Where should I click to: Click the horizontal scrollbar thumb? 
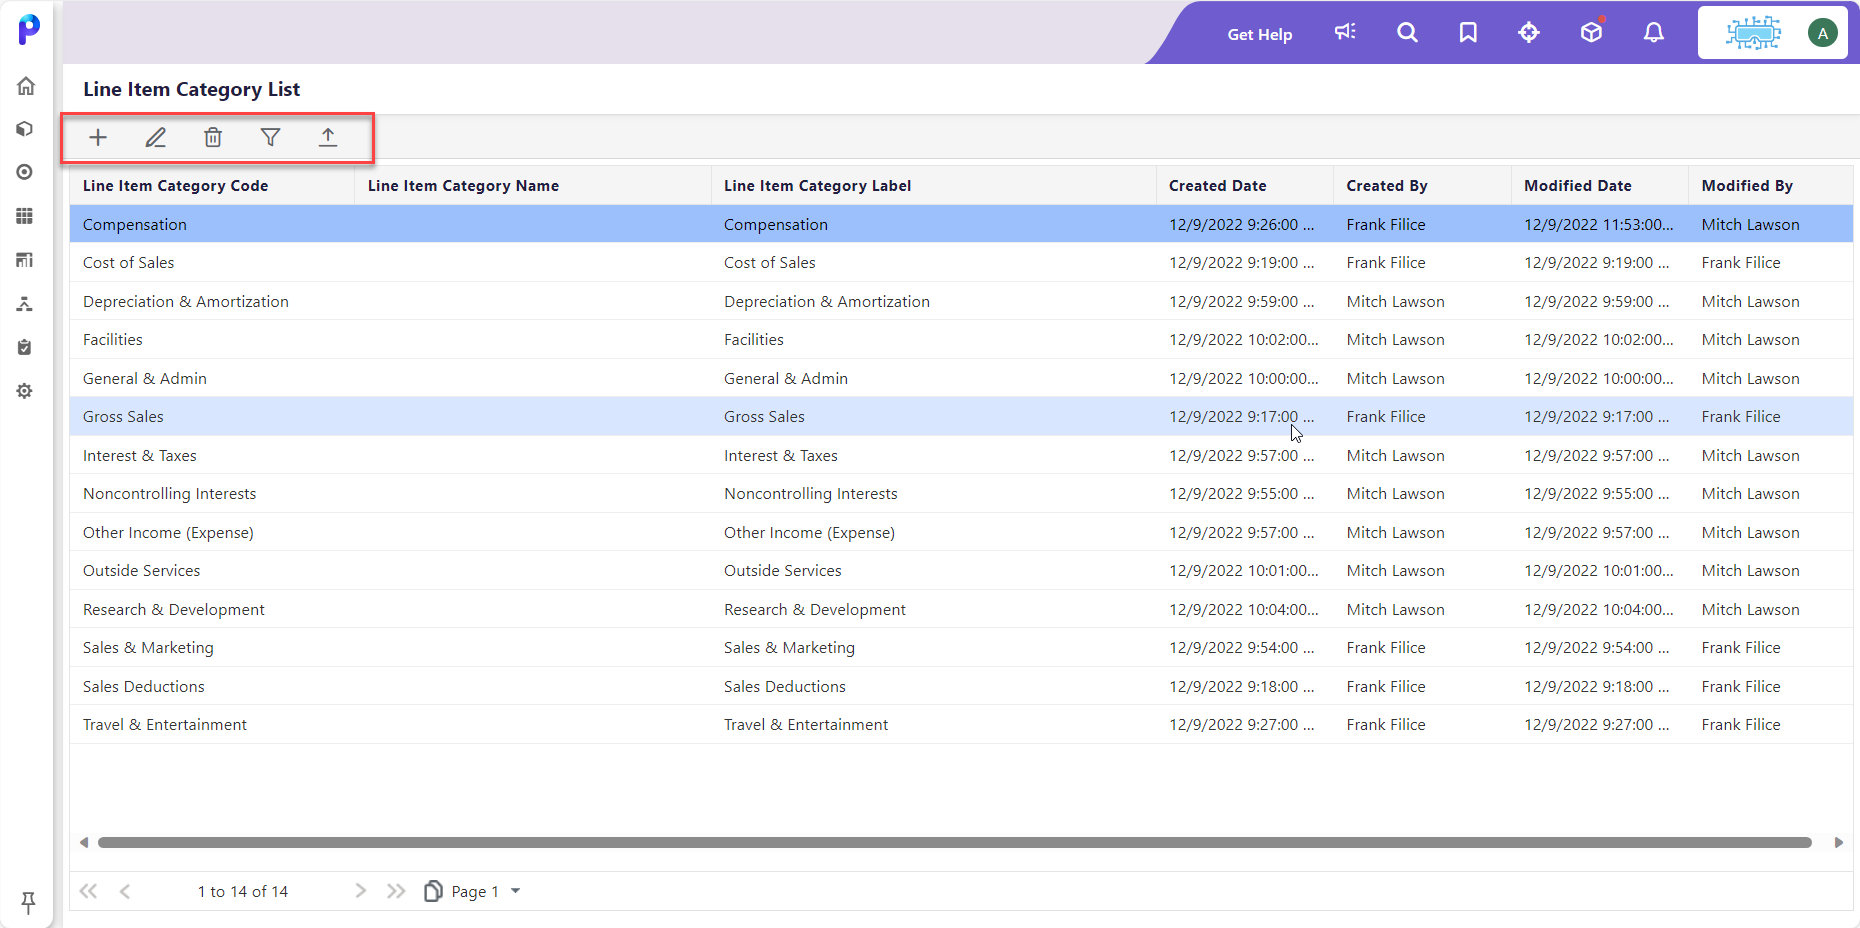click(x=954, y=842)
